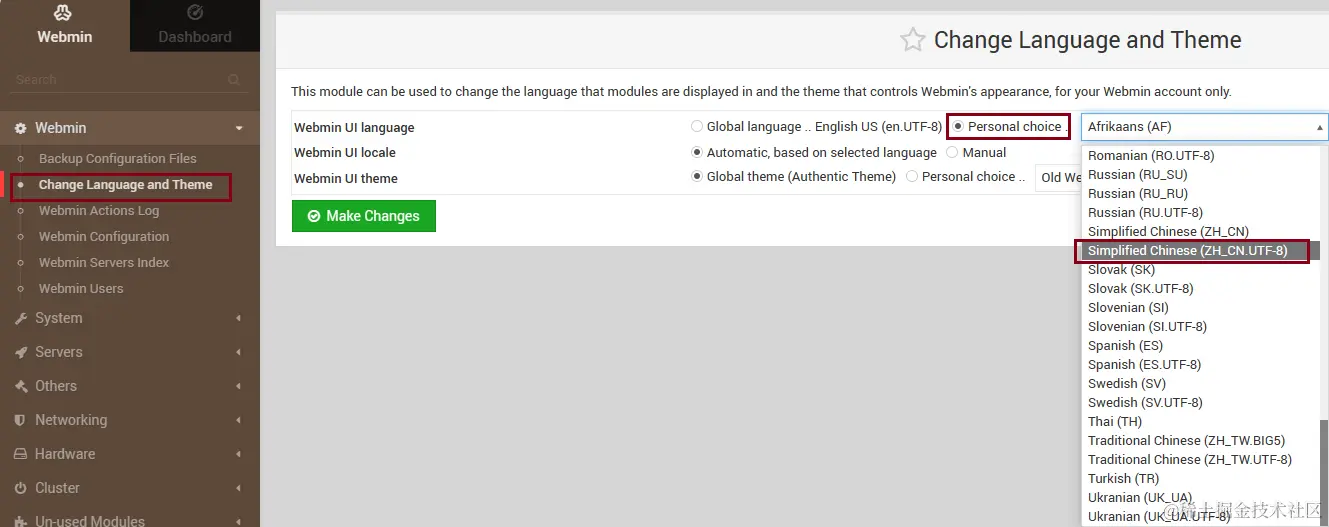Click the Servers rocket icon

point(20,352)
